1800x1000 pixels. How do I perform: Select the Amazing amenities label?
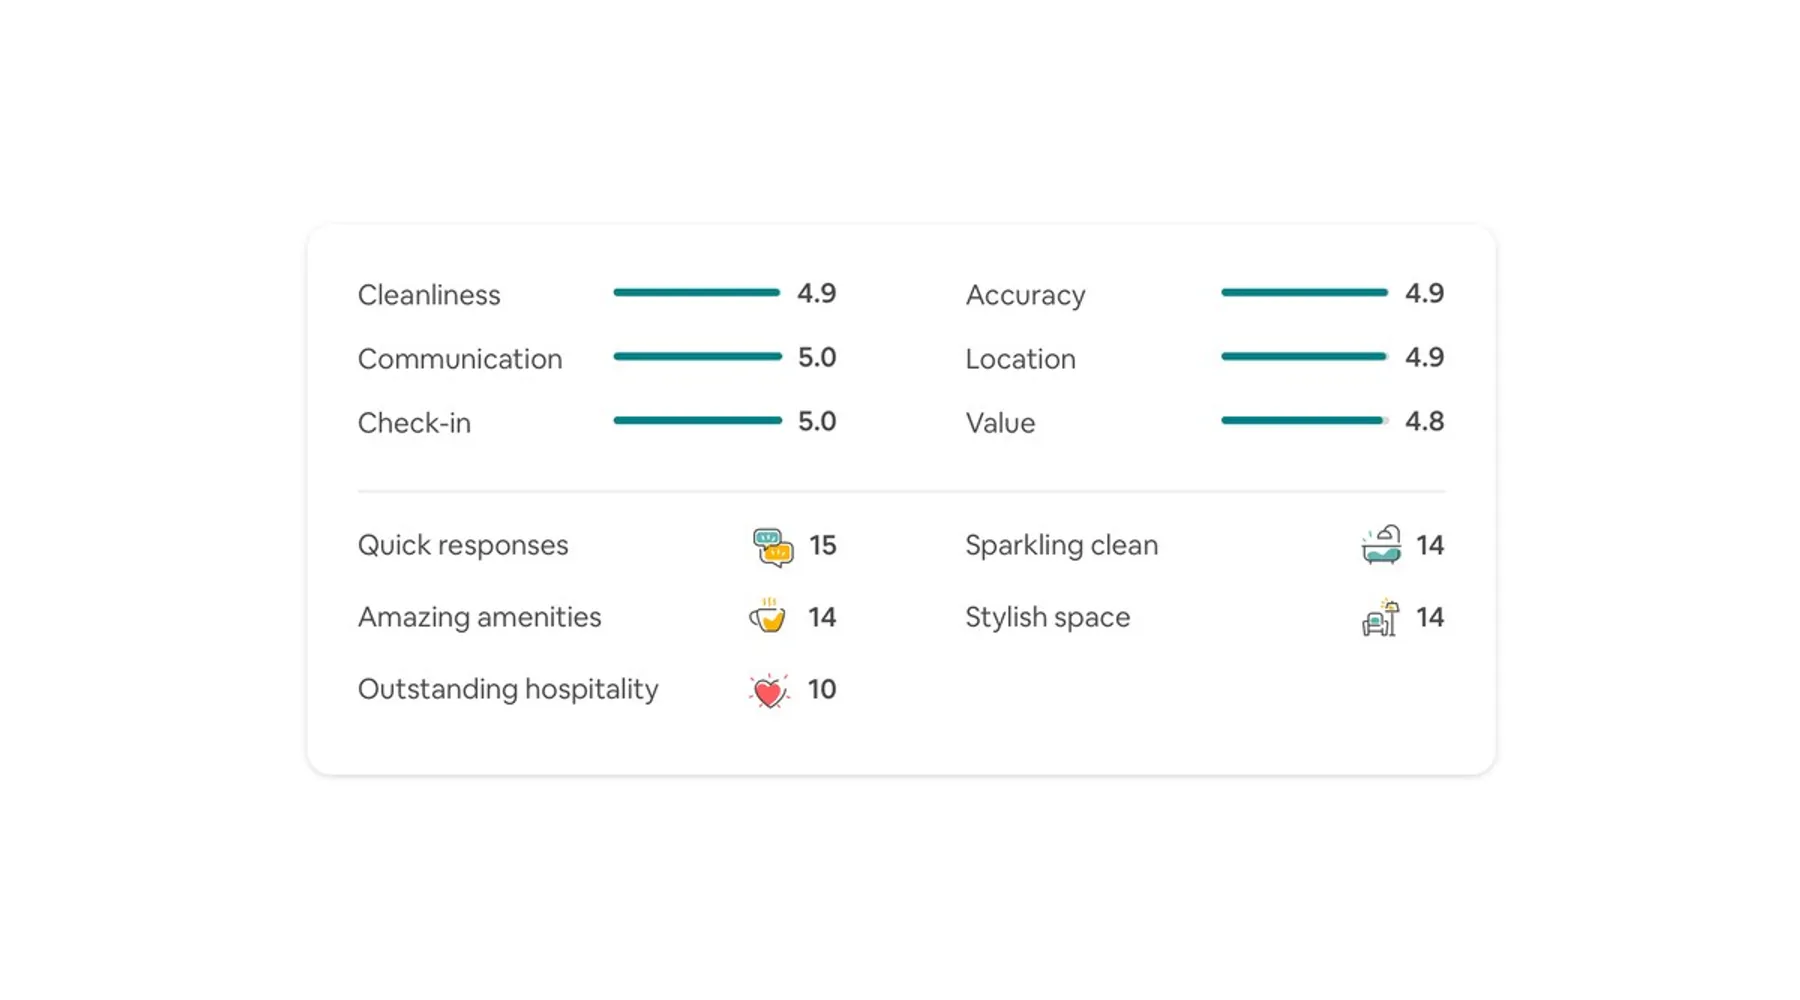point(480,617)
